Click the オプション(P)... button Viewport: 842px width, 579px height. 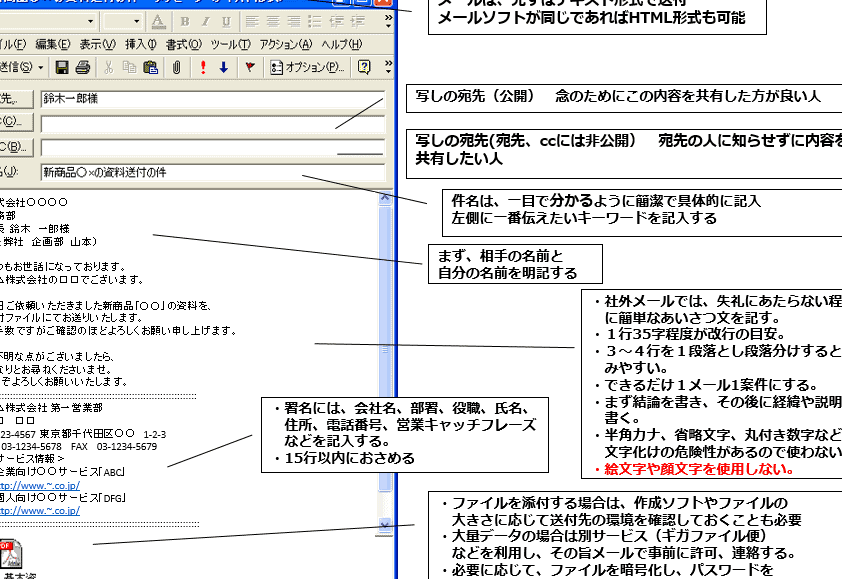point(307,67)
